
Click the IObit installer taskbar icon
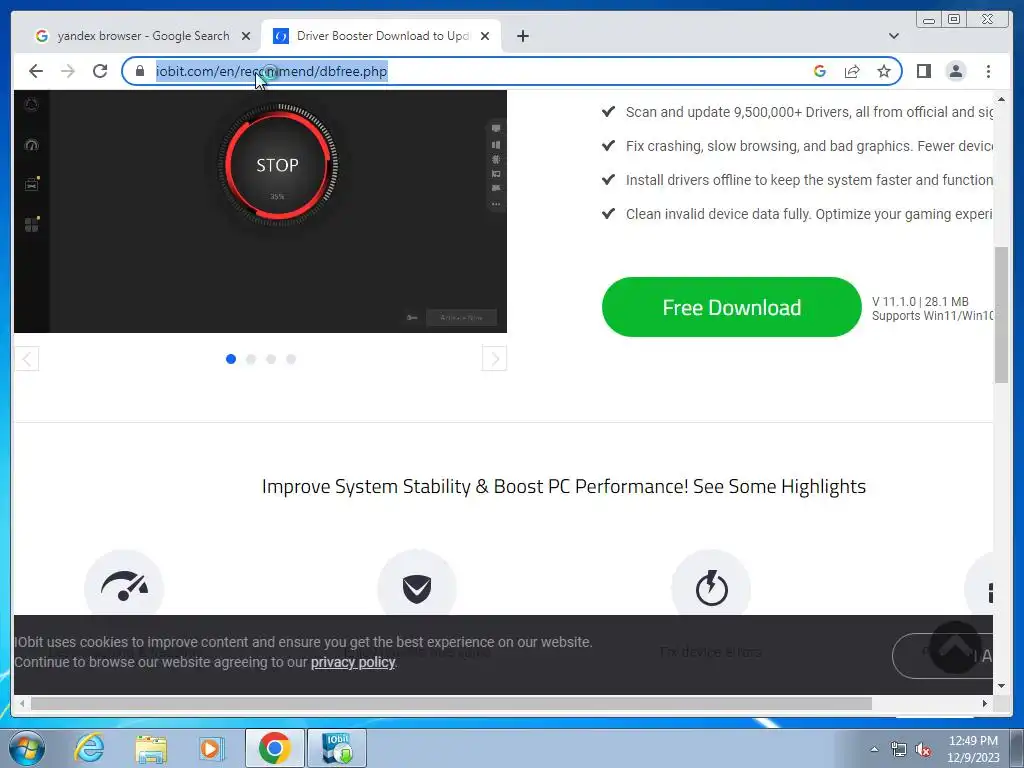pos(337,748)
